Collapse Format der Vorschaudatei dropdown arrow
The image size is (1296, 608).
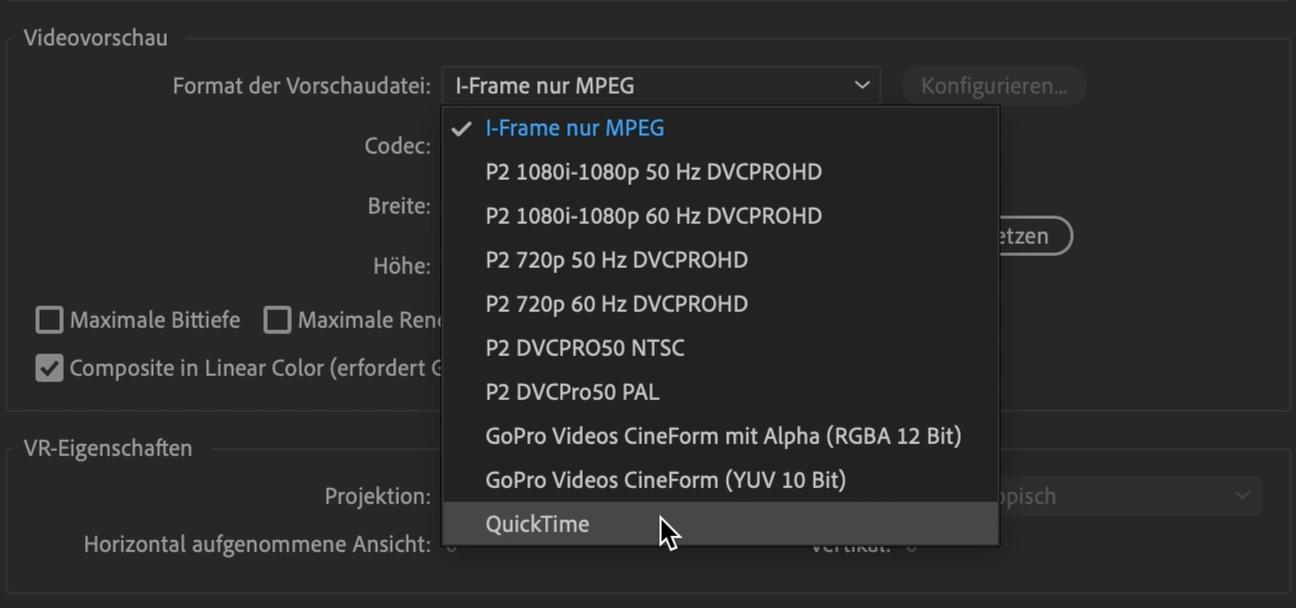pos(861,86)
